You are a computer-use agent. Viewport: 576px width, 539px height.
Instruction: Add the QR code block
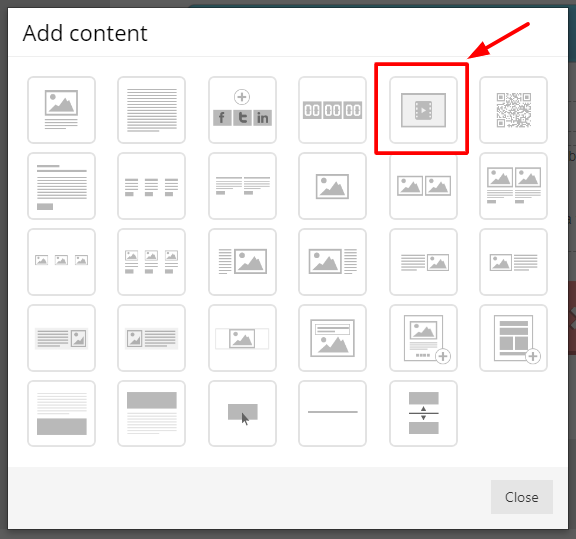point(513,110)
